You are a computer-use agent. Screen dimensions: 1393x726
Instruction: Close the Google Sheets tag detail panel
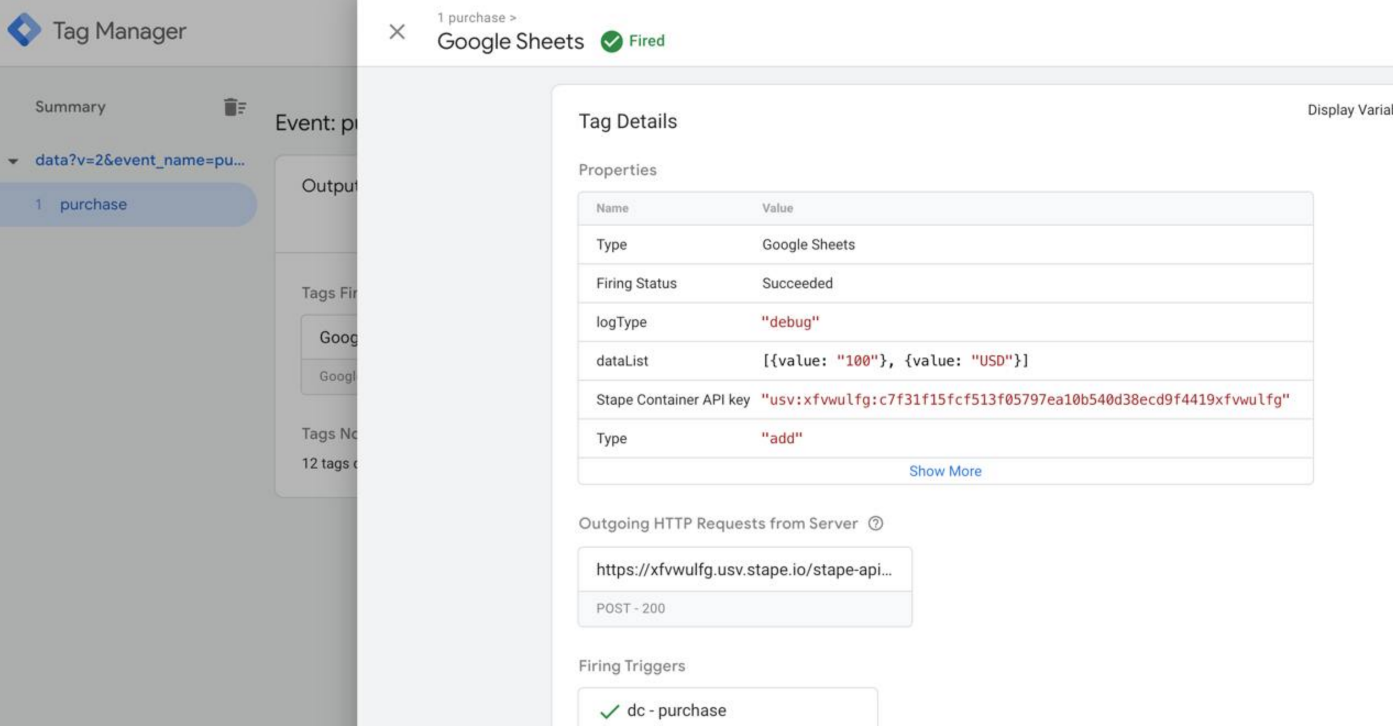(x=397, y=31)
